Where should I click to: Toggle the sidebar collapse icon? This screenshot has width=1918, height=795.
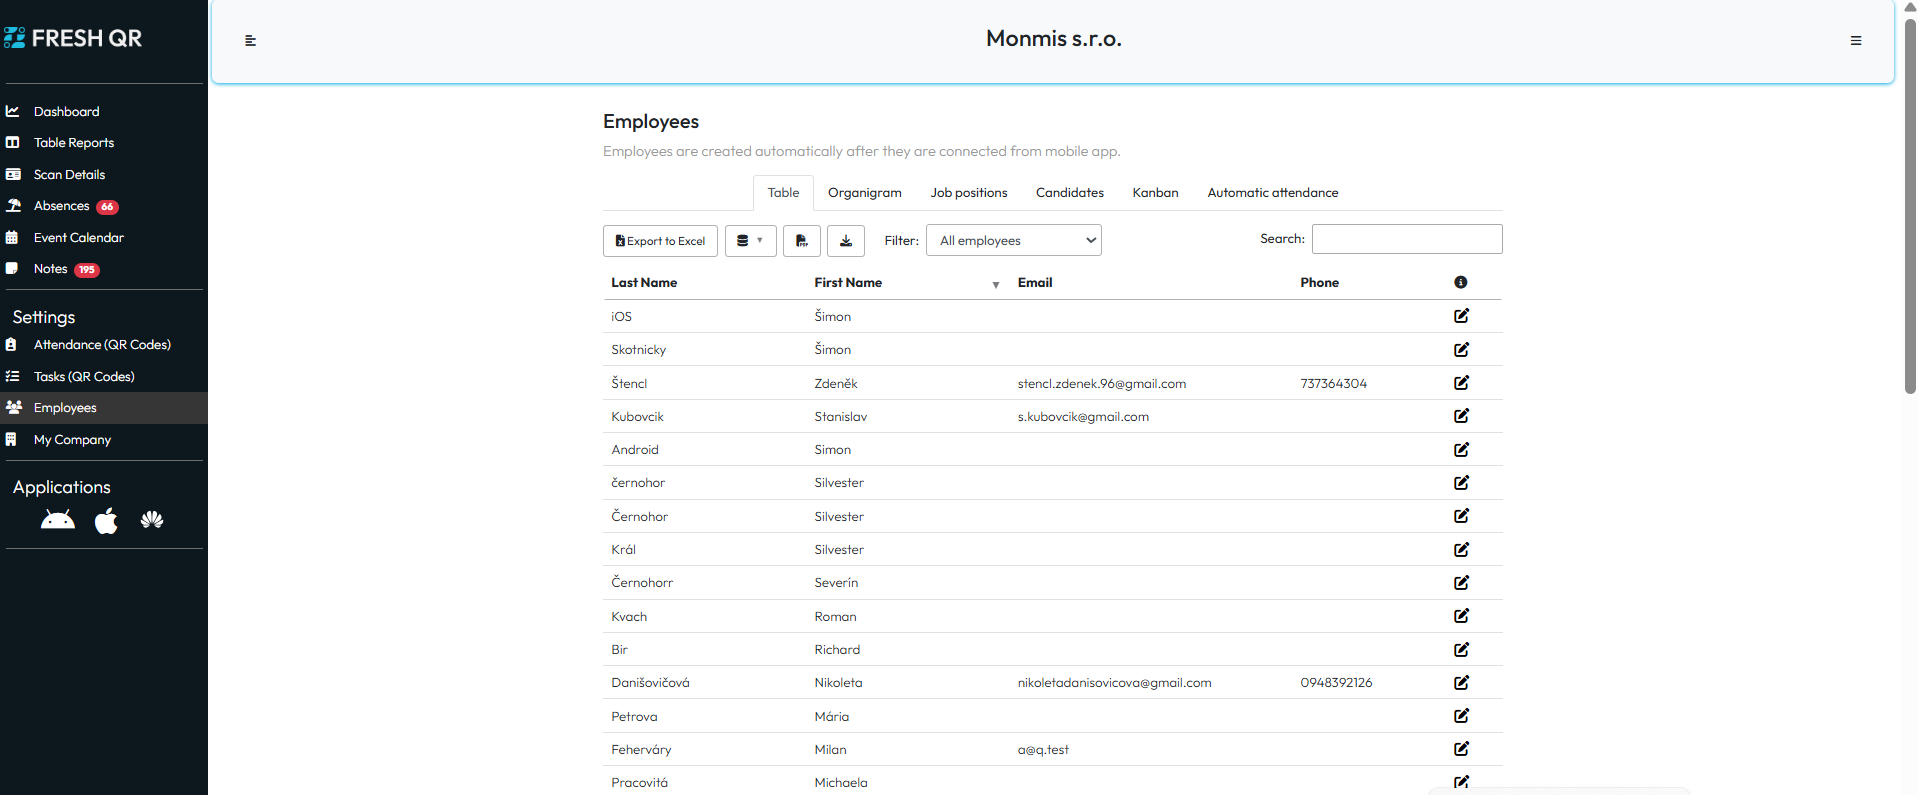[251, 41]
